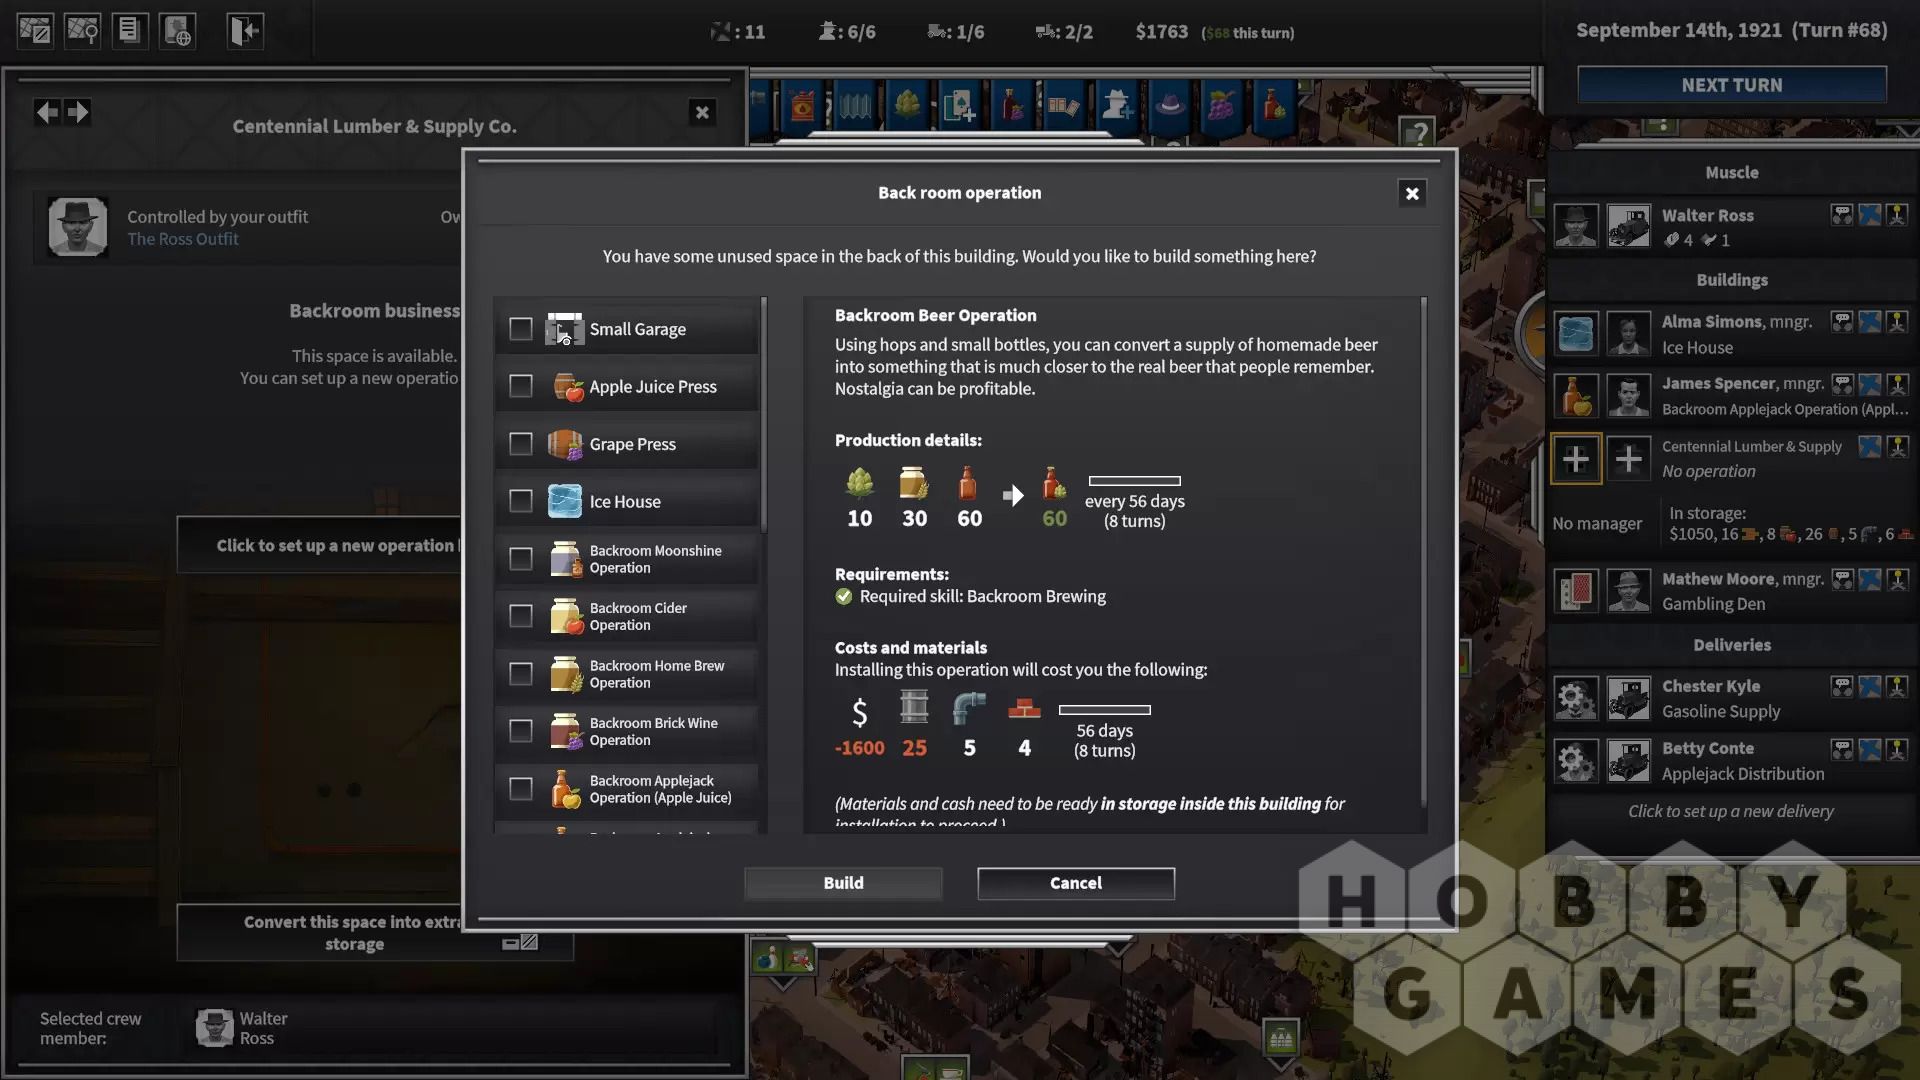Check the Small Garage checkbox
This screenshot has height=1080, width=1920.
pyautogui.click(x=520, y=329)
